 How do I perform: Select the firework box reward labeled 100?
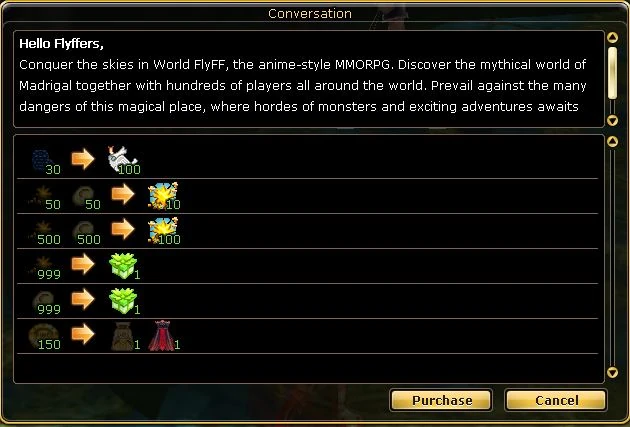[x=164, y=231]
